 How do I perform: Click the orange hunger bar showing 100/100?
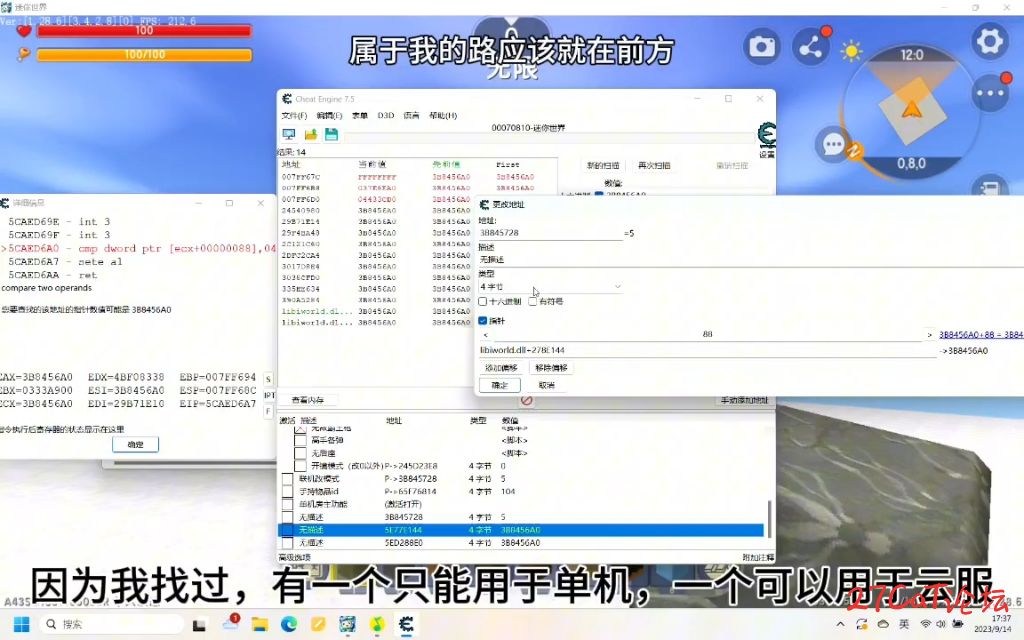click(144, 55)
